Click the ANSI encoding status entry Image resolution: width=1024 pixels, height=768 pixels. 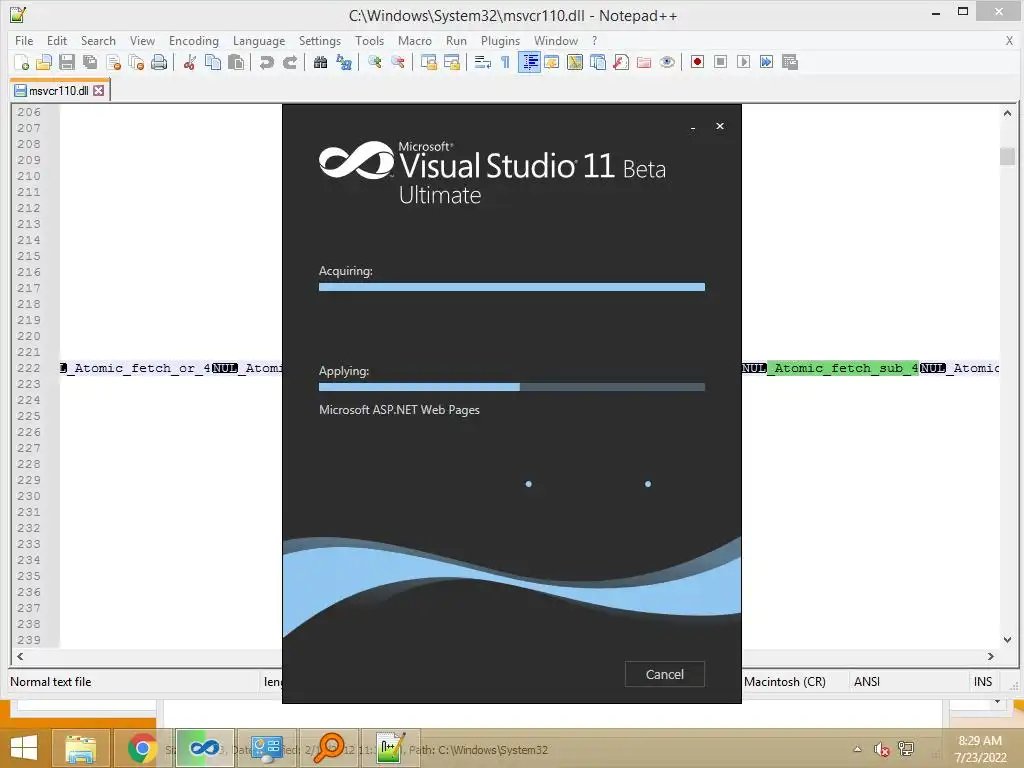pyautogui.click(x=867, y=682)
